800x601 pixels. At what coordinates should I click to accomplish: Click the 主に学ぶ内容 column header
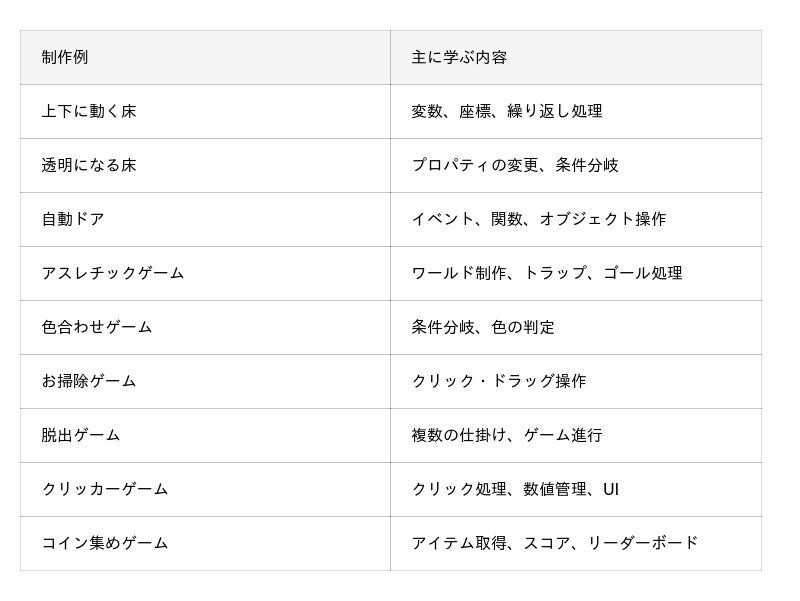coord(576,57)
